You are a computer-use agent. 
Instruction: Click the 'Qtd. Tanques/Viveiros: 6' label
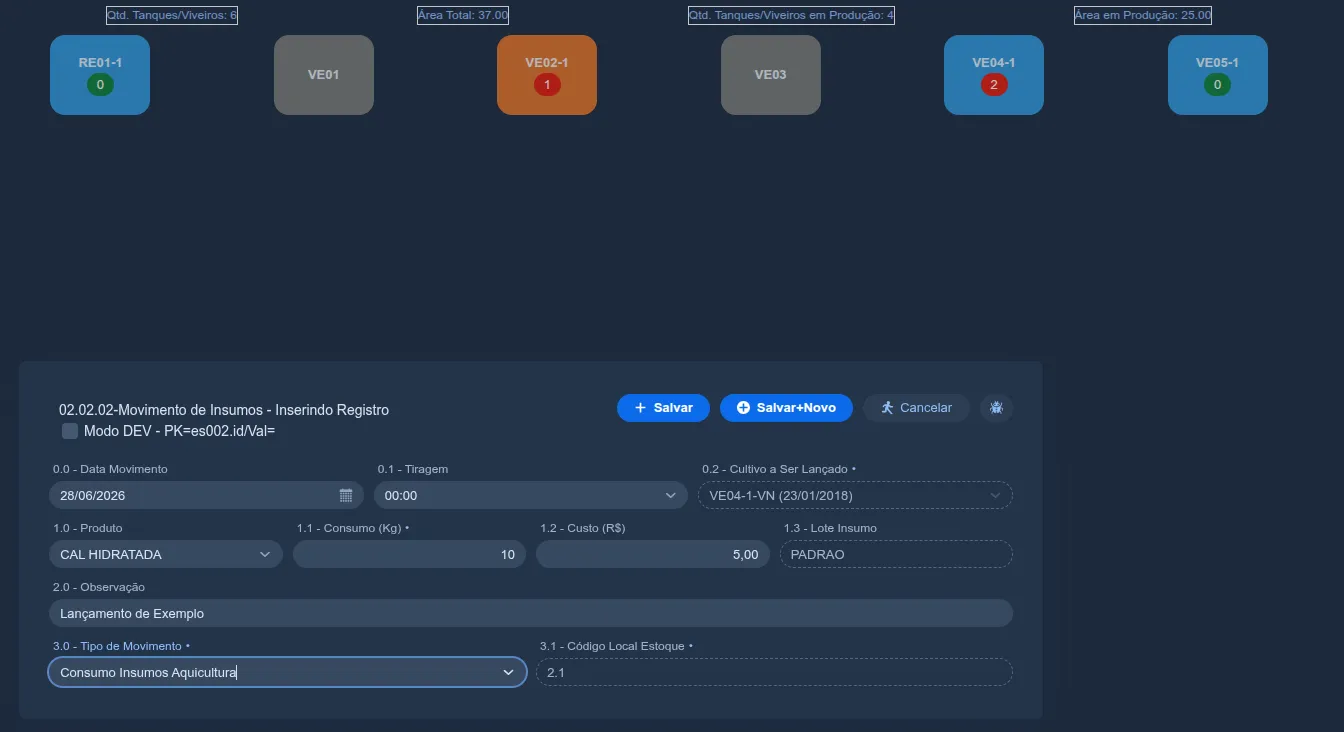coord(172,16)
